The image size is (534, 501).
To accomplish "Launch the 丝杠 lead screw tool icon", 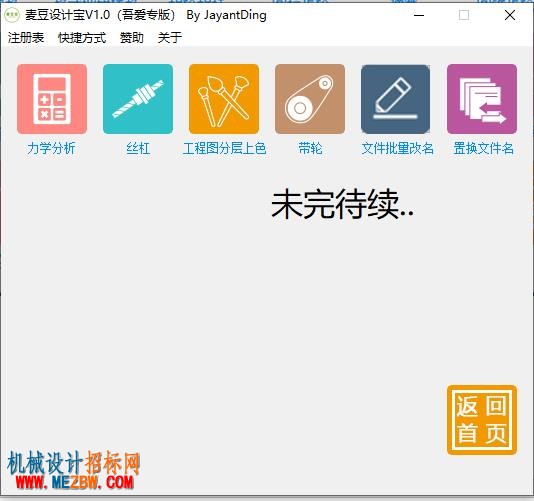I will [138, 99].
